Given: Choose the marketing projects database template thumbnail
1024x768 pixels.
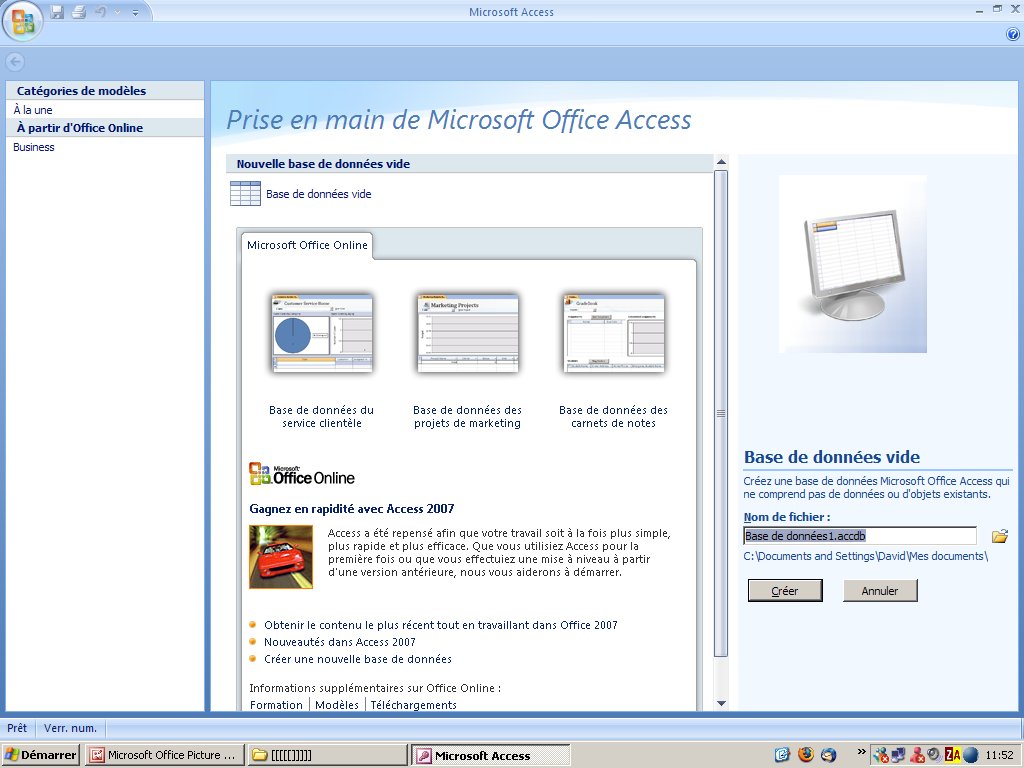Looking at the screenshot, I should tap(468, 333).
